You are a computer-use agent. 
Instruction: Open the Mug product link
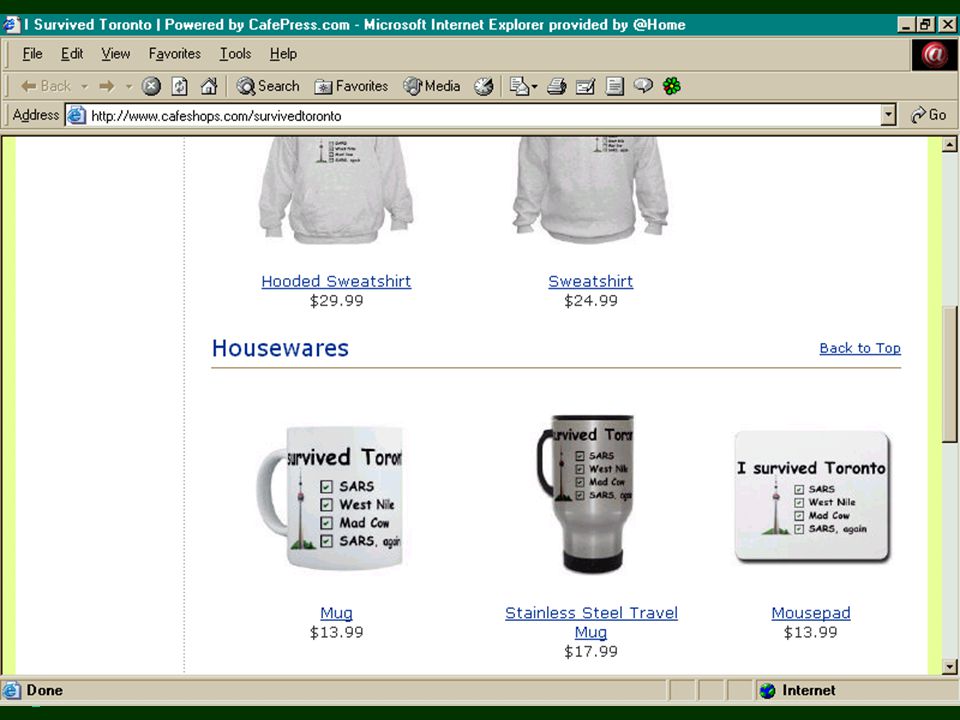pos(336,613)
